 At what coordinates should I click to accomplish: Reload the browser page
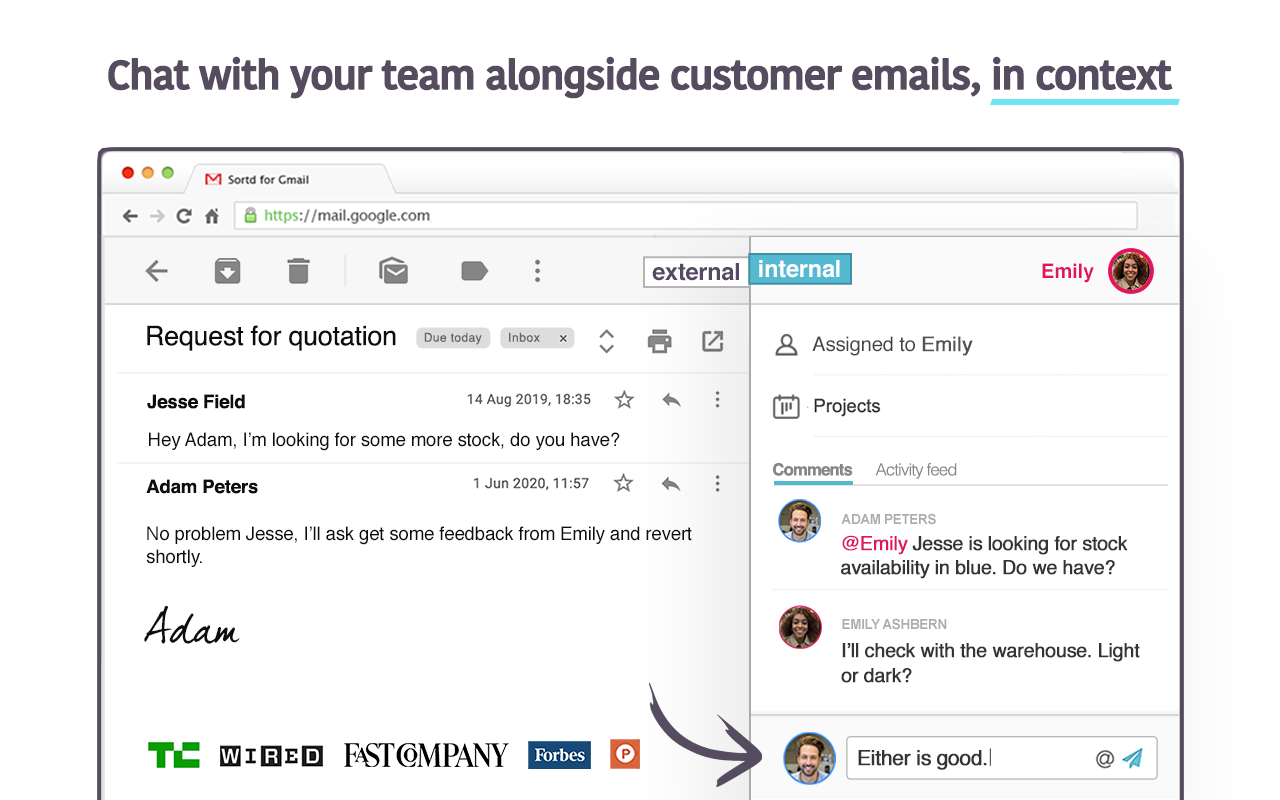184,216
